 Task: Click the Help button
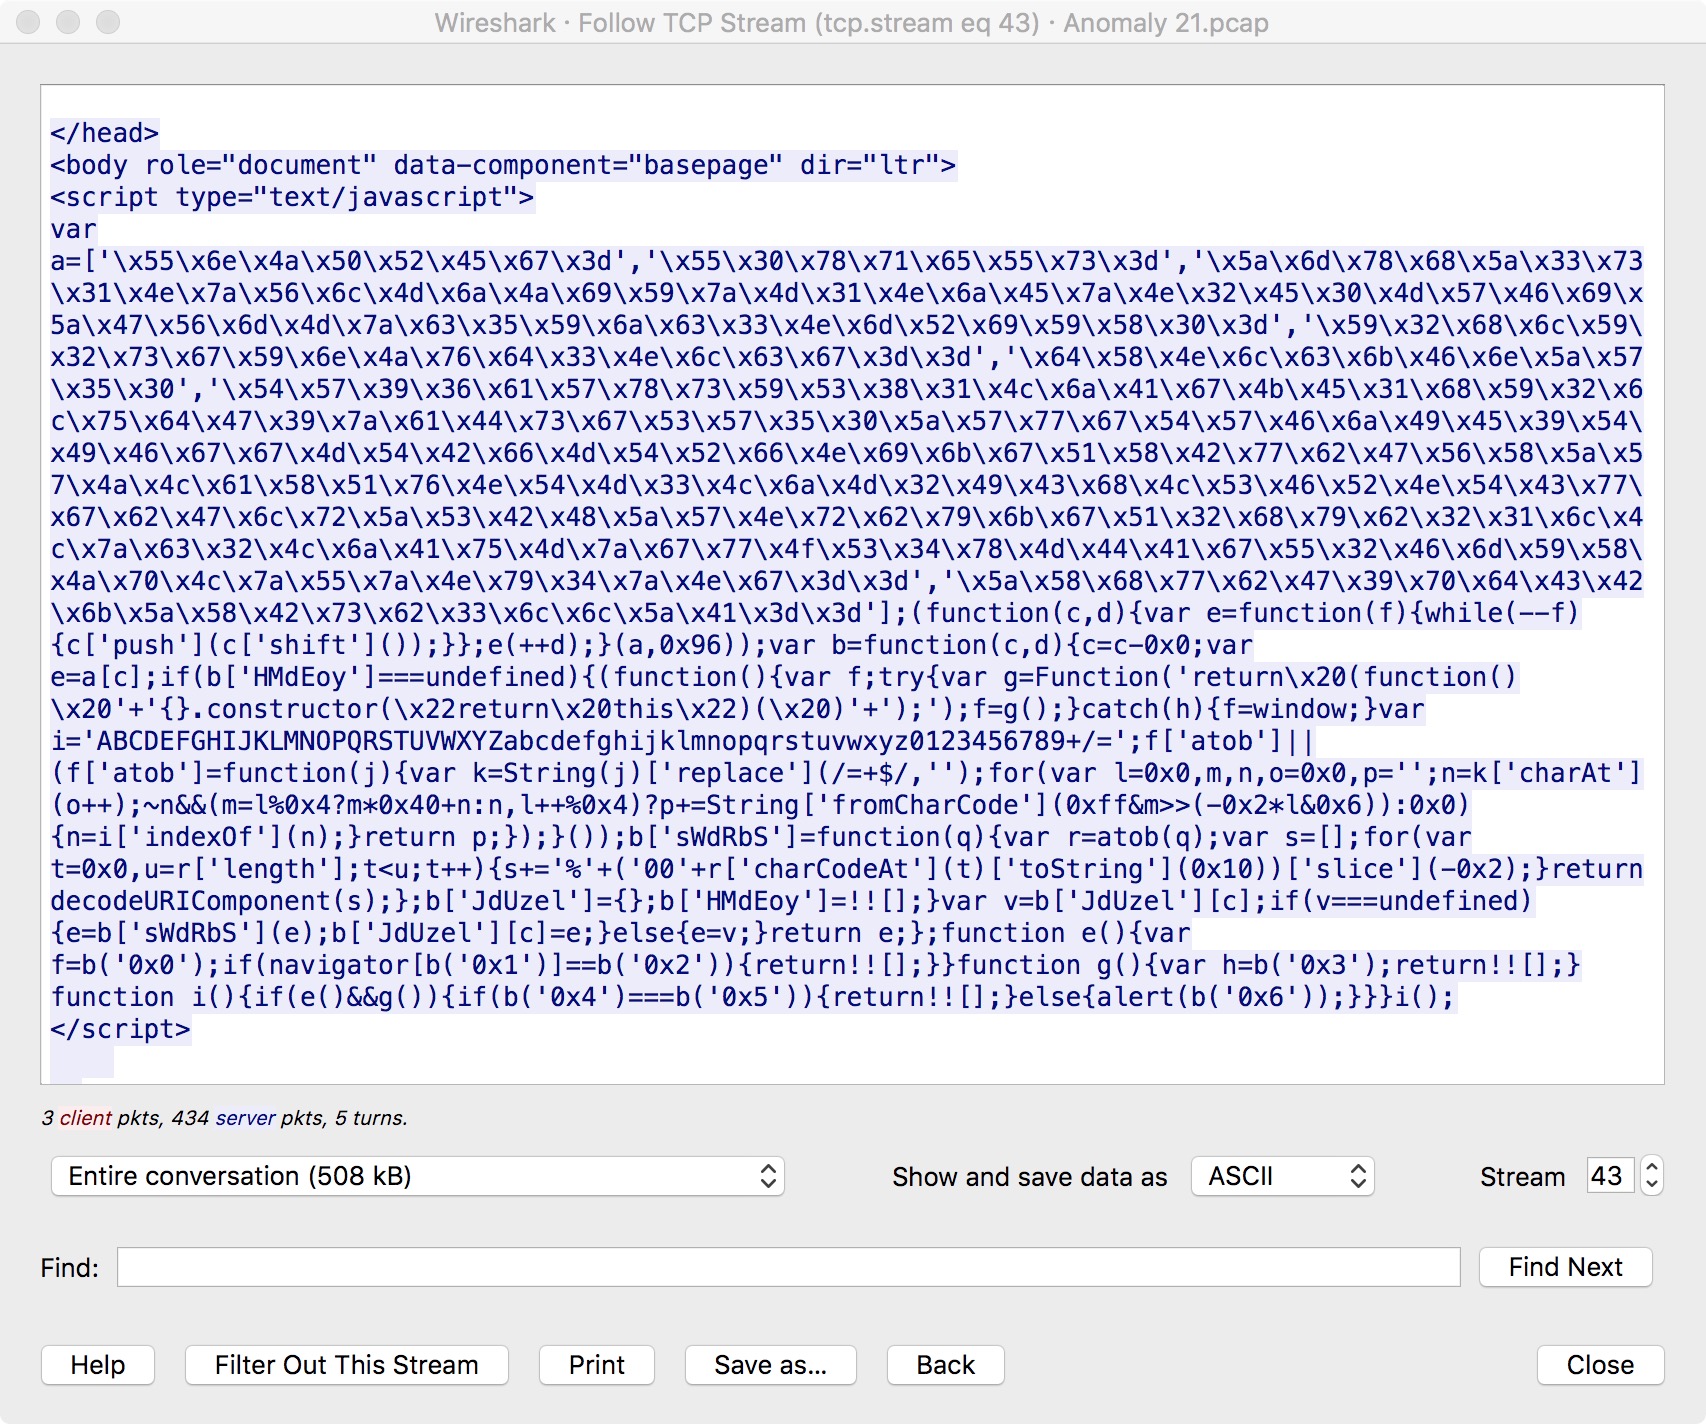point(98,1365)
